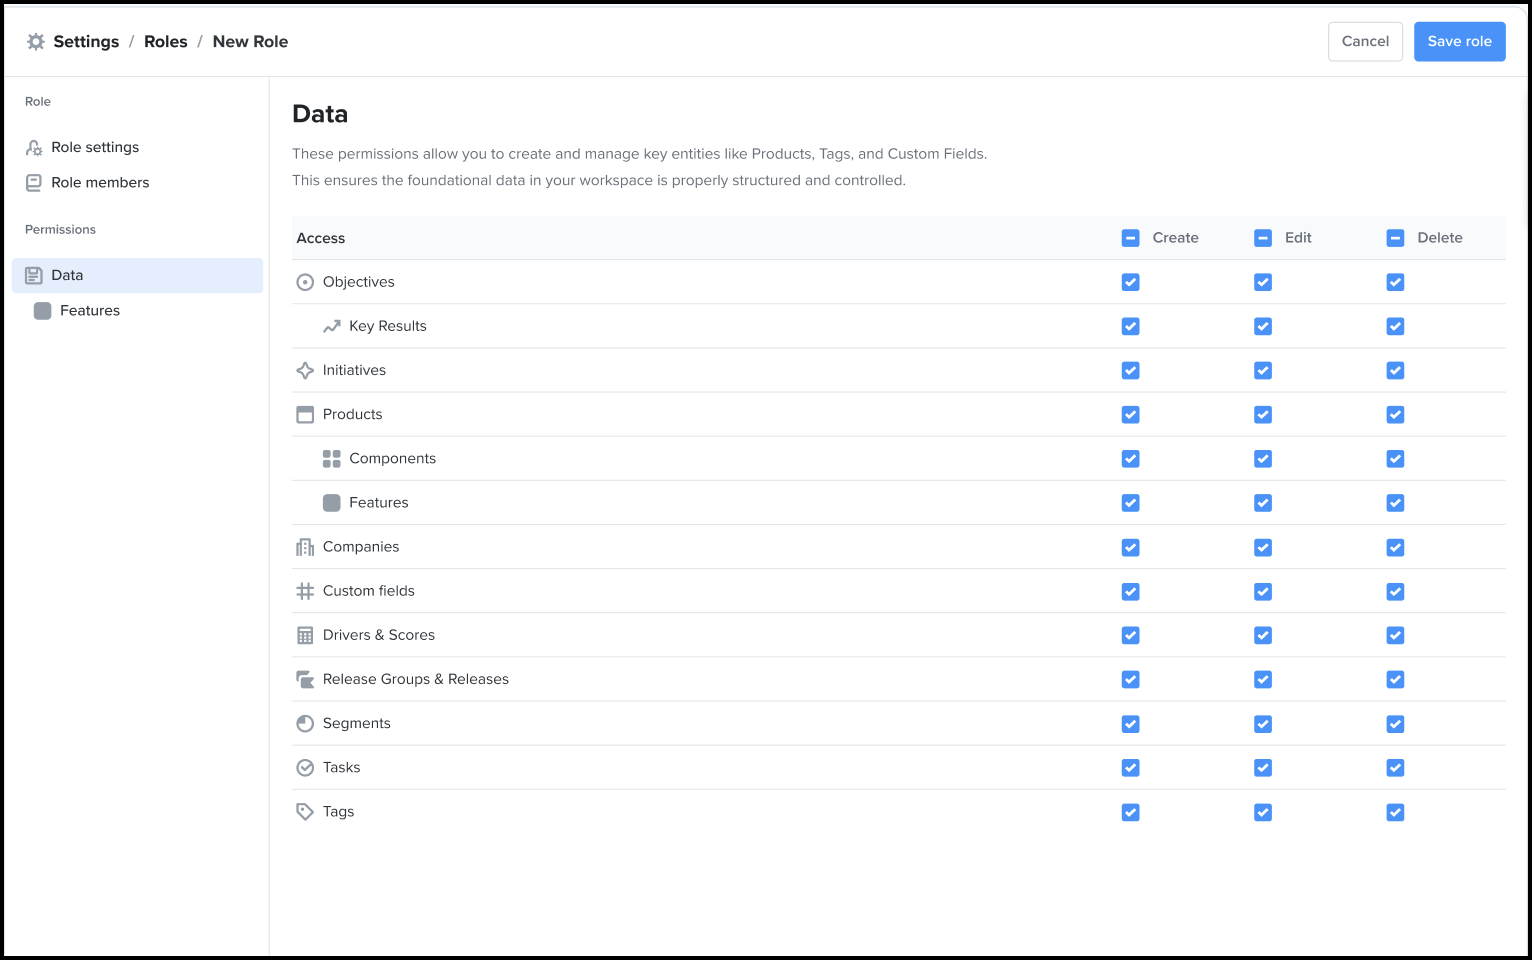
Task: Click the Initiatives star icon
Action: (305, 370)
